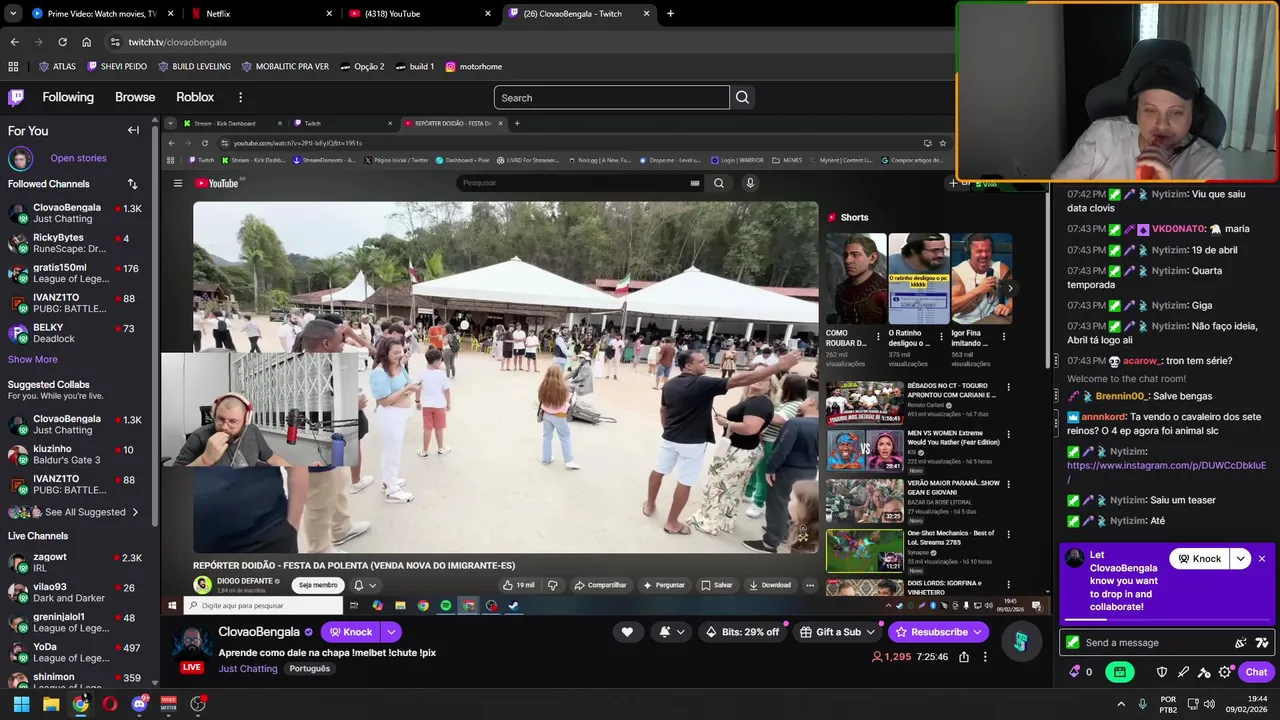Open Twitch top navigation more menu

(x=240, y=97)
